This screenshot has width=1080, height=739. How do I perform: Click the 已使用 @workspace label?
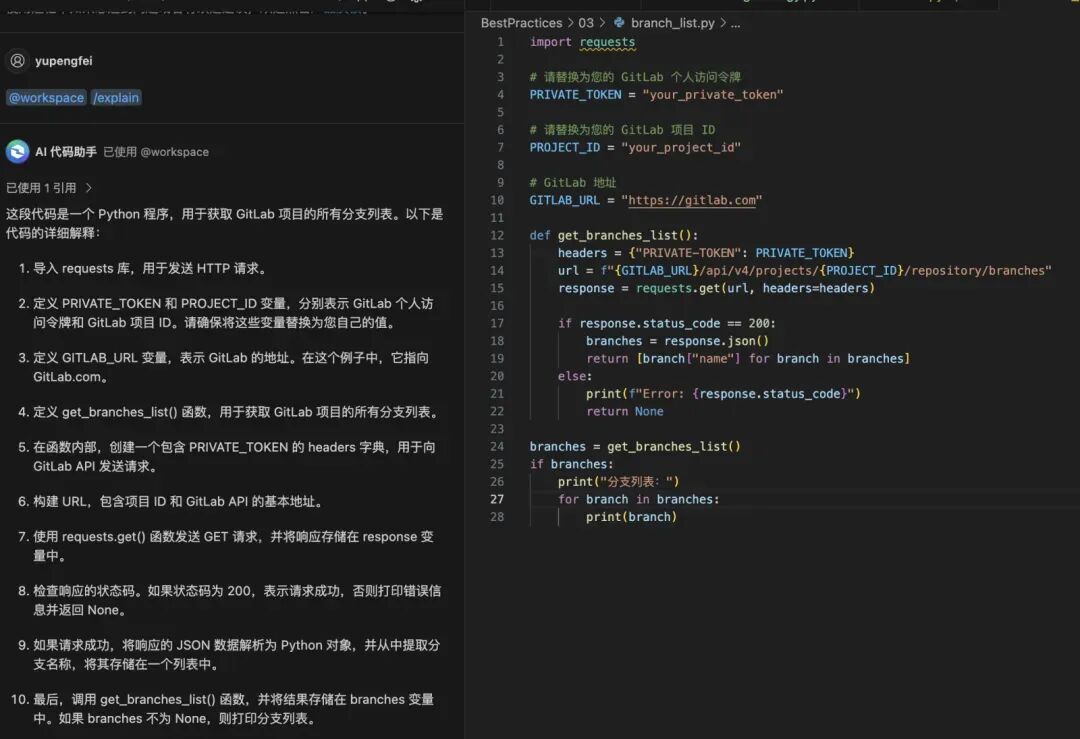[x=156, y=152]
